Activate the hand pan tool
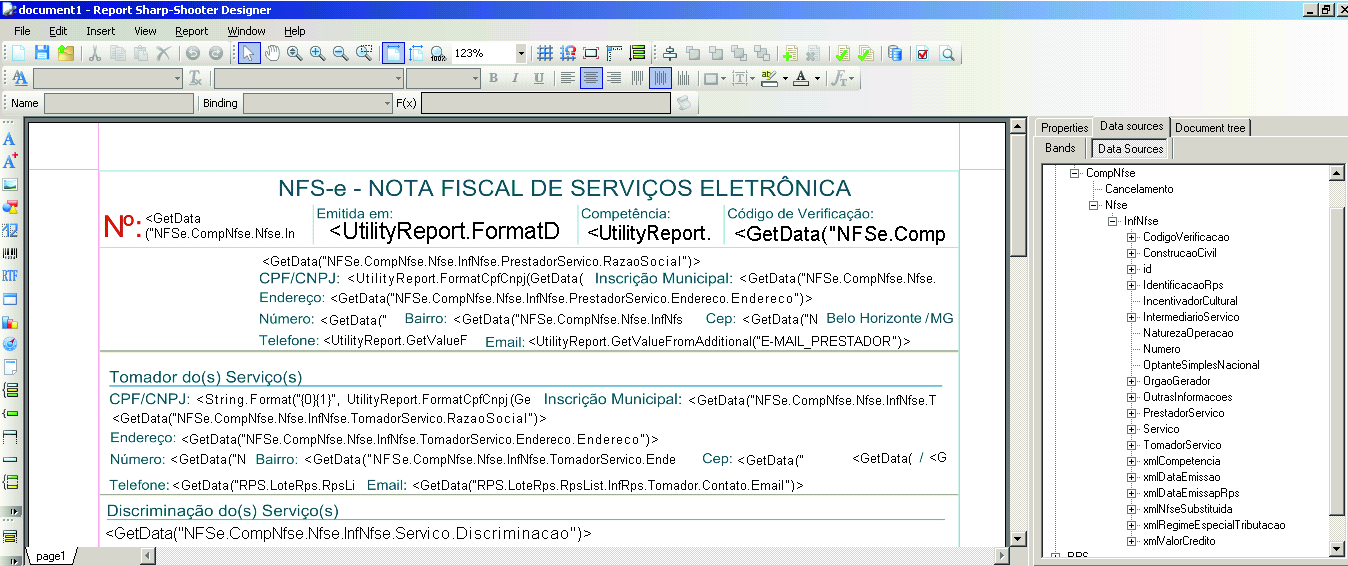The width and height of the screenshot is (1348, 566). [272, 53]
